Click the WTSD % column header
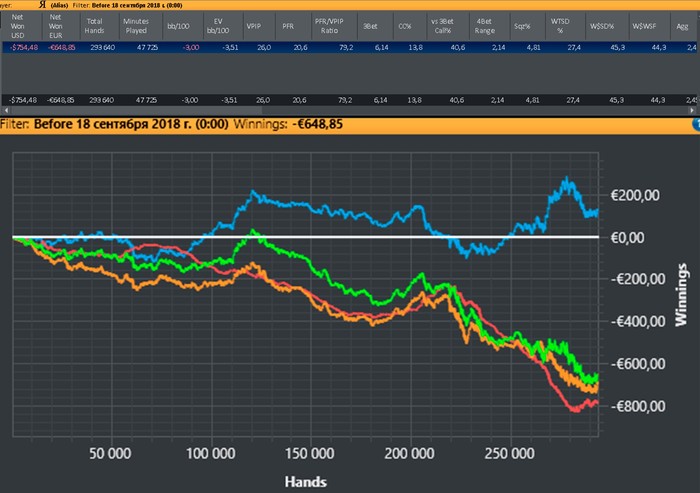Viewport: 700px width, 493px height. [x=565, y=26]
